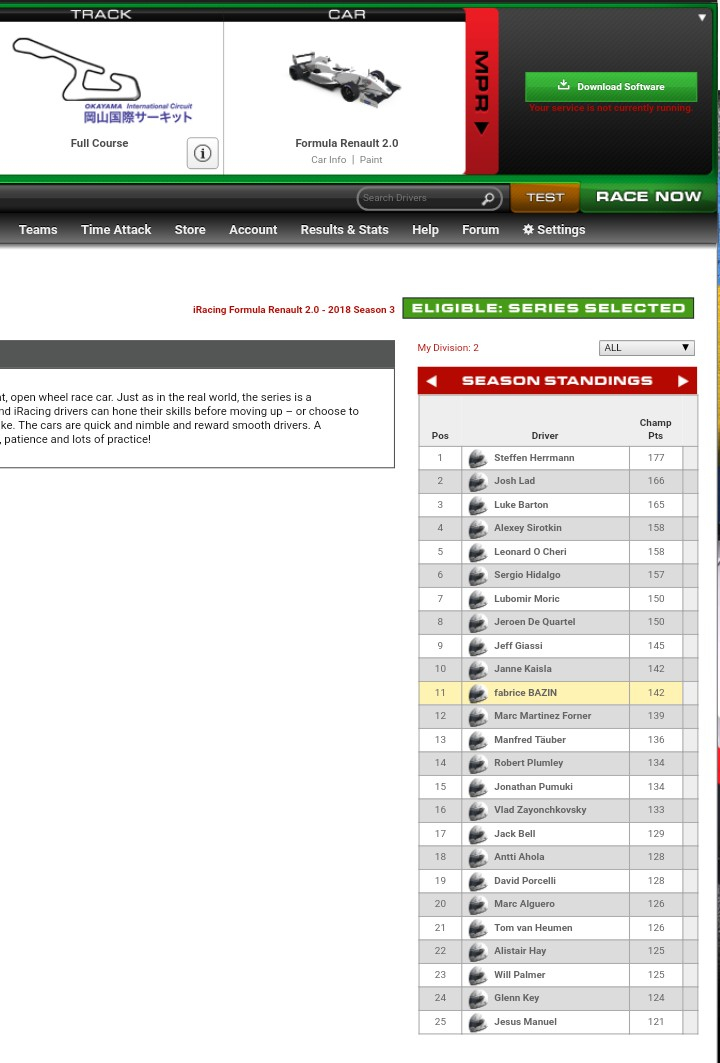Click the Formula Renault car image
720x1063 pixels.
[x=345, y=80]
